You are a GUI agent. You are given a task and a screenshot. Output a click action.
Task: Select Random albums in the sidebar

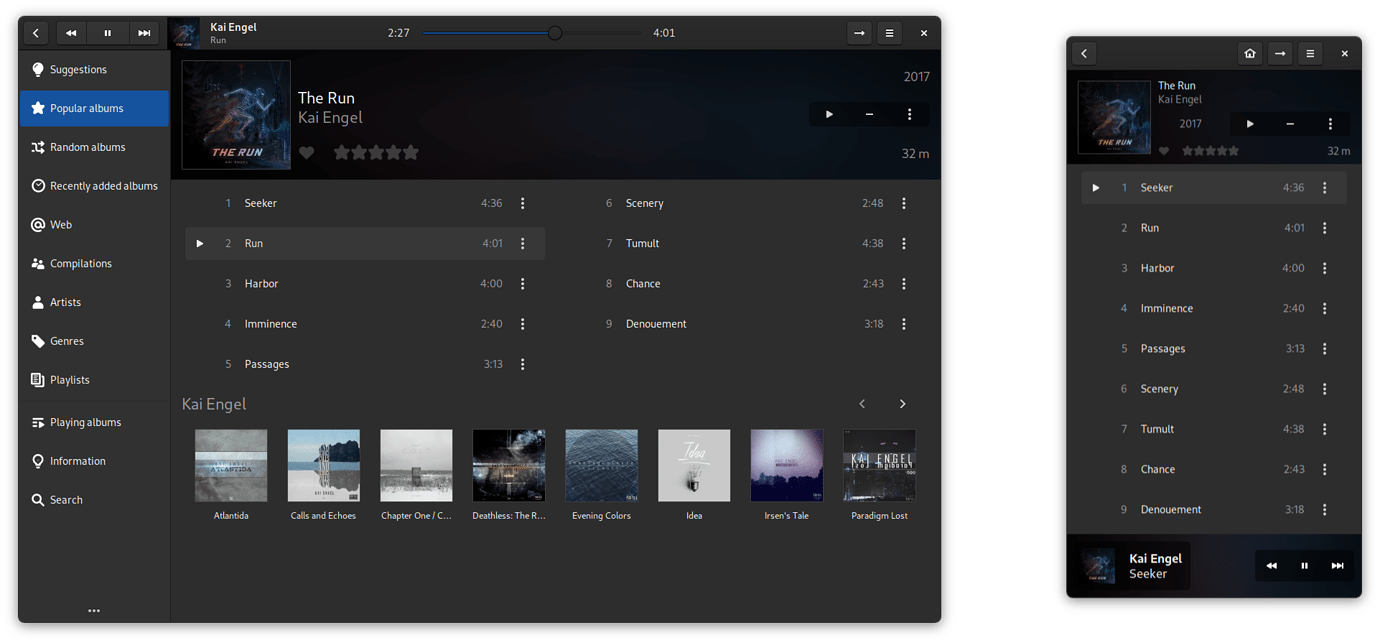tap(87, 147)
